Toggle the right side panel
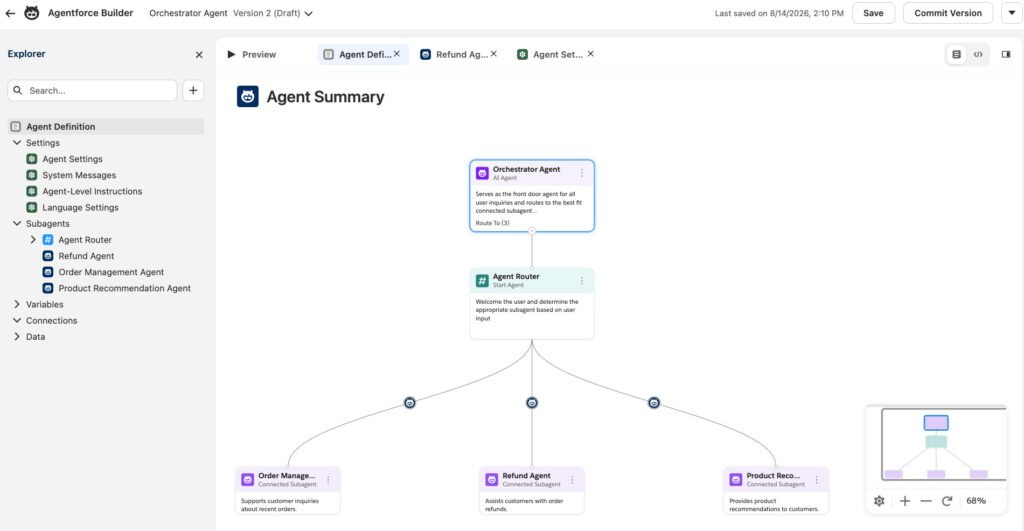The height and width of the screenshot is (531, 1024). (1006, 55)
